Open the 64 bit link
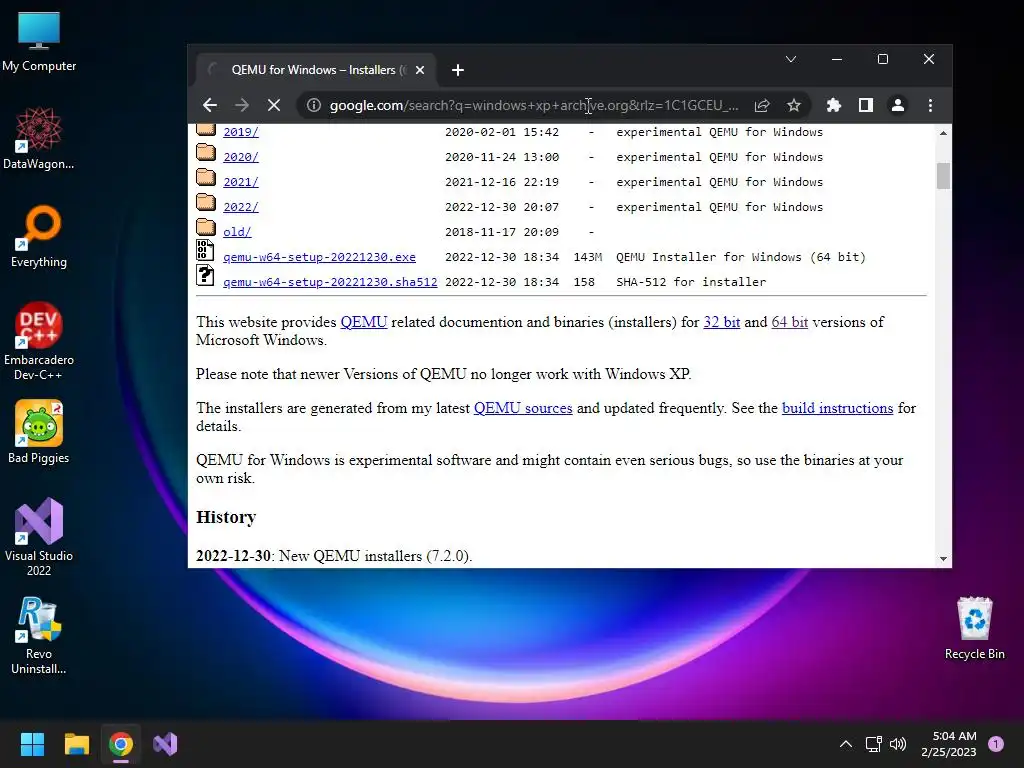Screen dimensions: 1024x768 click(x=790, y=322)
